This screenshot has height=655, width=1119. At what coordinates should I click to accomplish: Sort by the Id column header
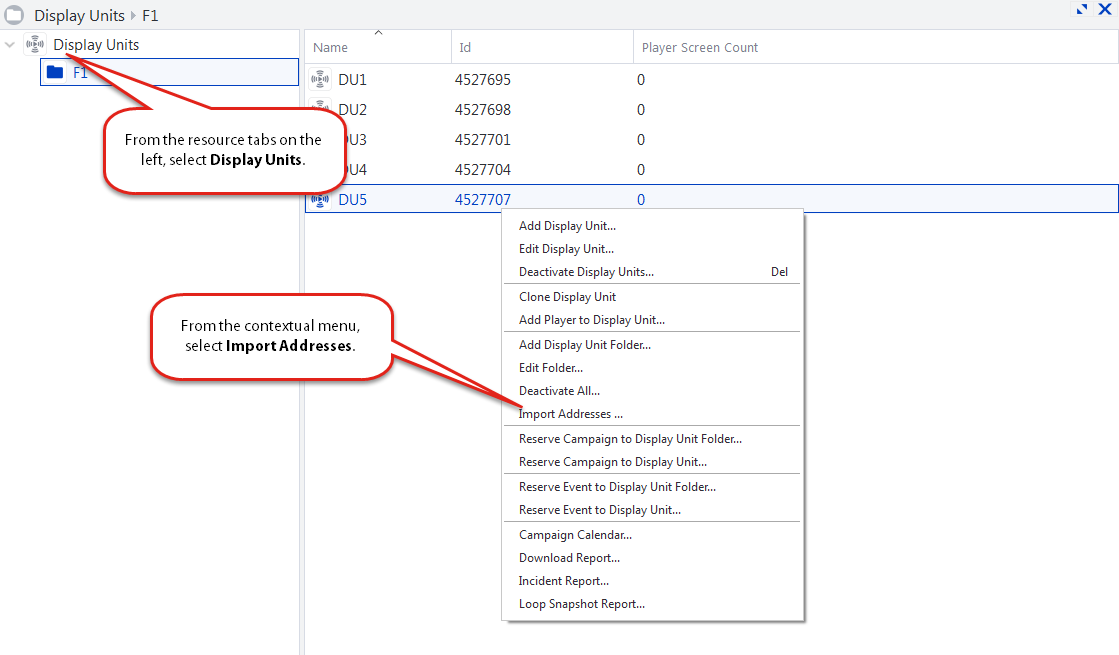(x=465, y=47)
